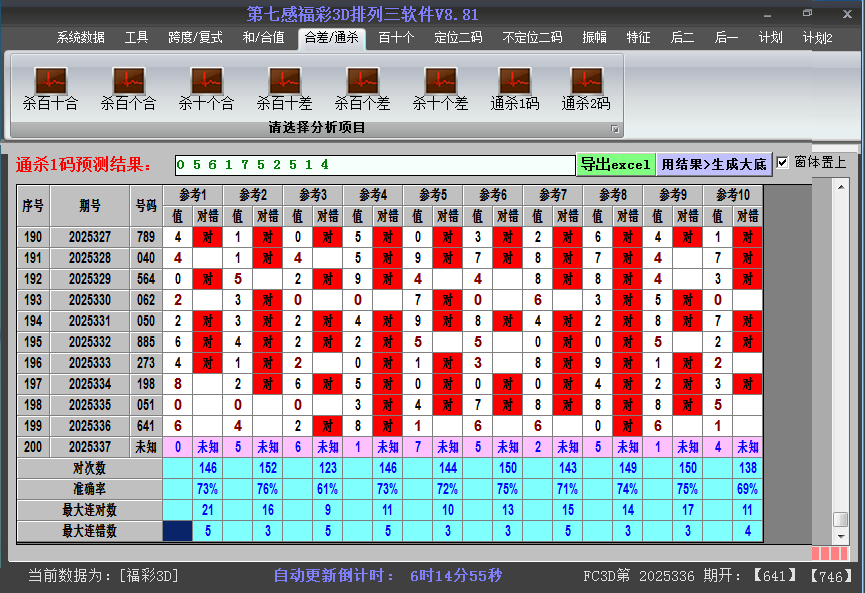Switch to the 百十个 tab
Image resolution: width=865 pixels, height=593 pixels.
(397, 40)
